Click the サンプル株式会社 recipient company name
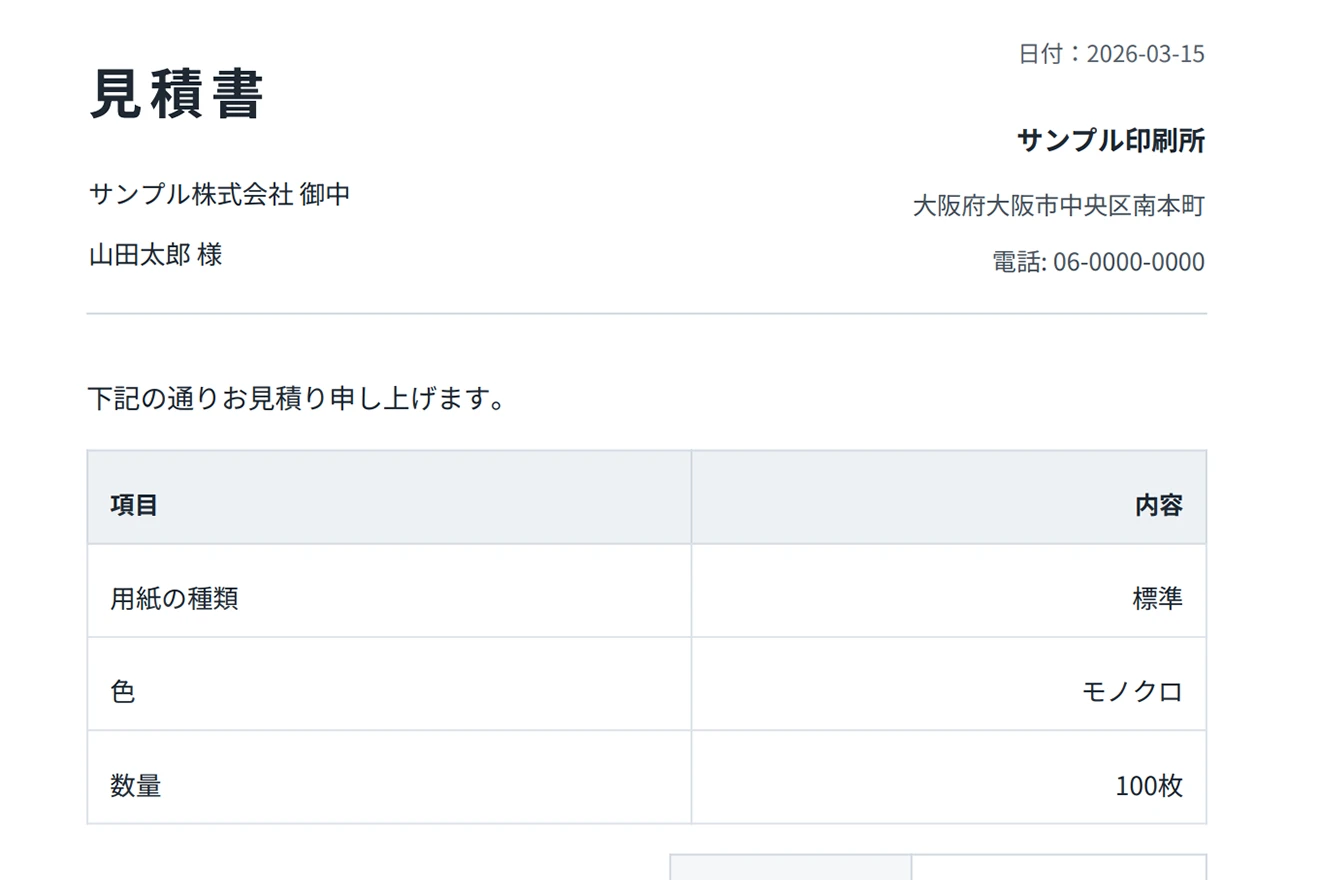1320x880 pixels. click(x=191, y=194)
